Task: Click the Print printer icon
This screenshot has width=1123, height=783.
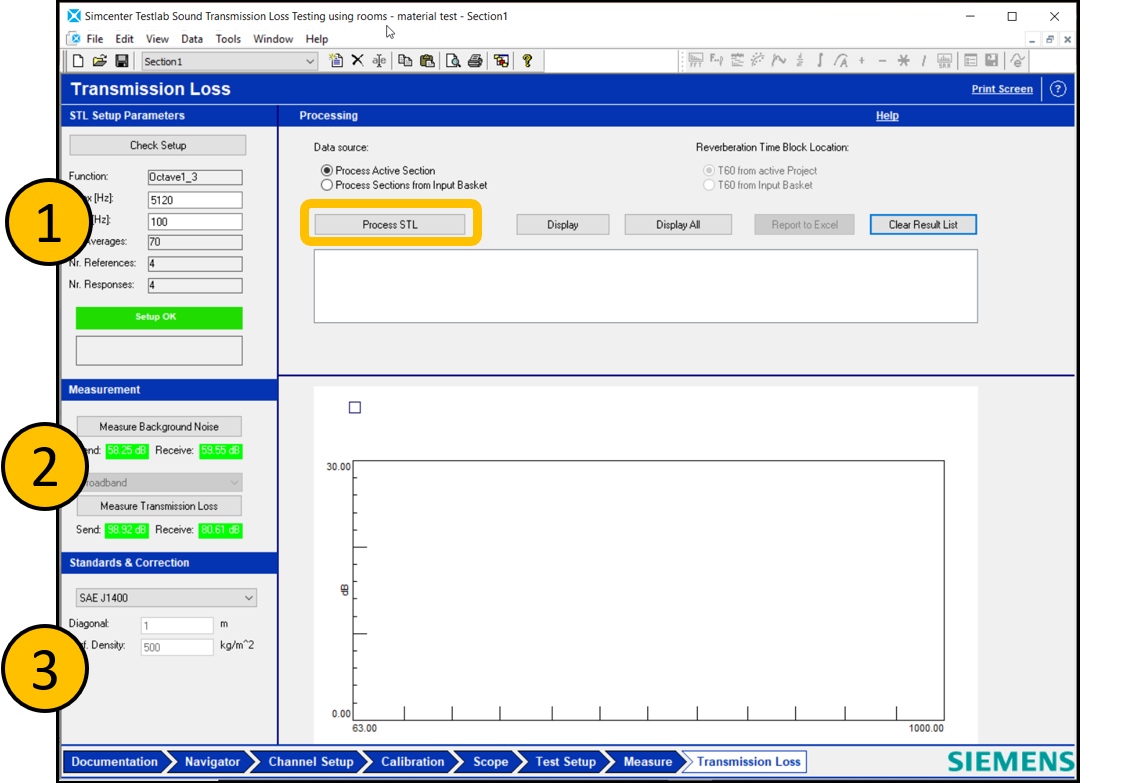Action: point(475,61)
